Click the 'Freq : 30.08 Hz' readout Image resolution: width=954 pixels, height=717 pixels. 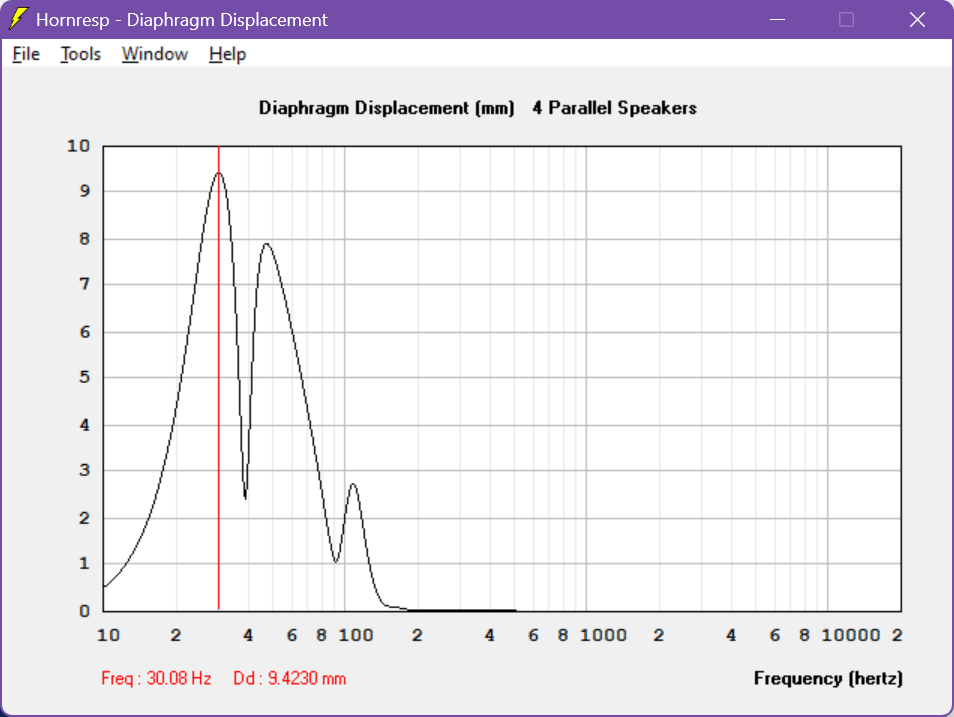point(156,678)
